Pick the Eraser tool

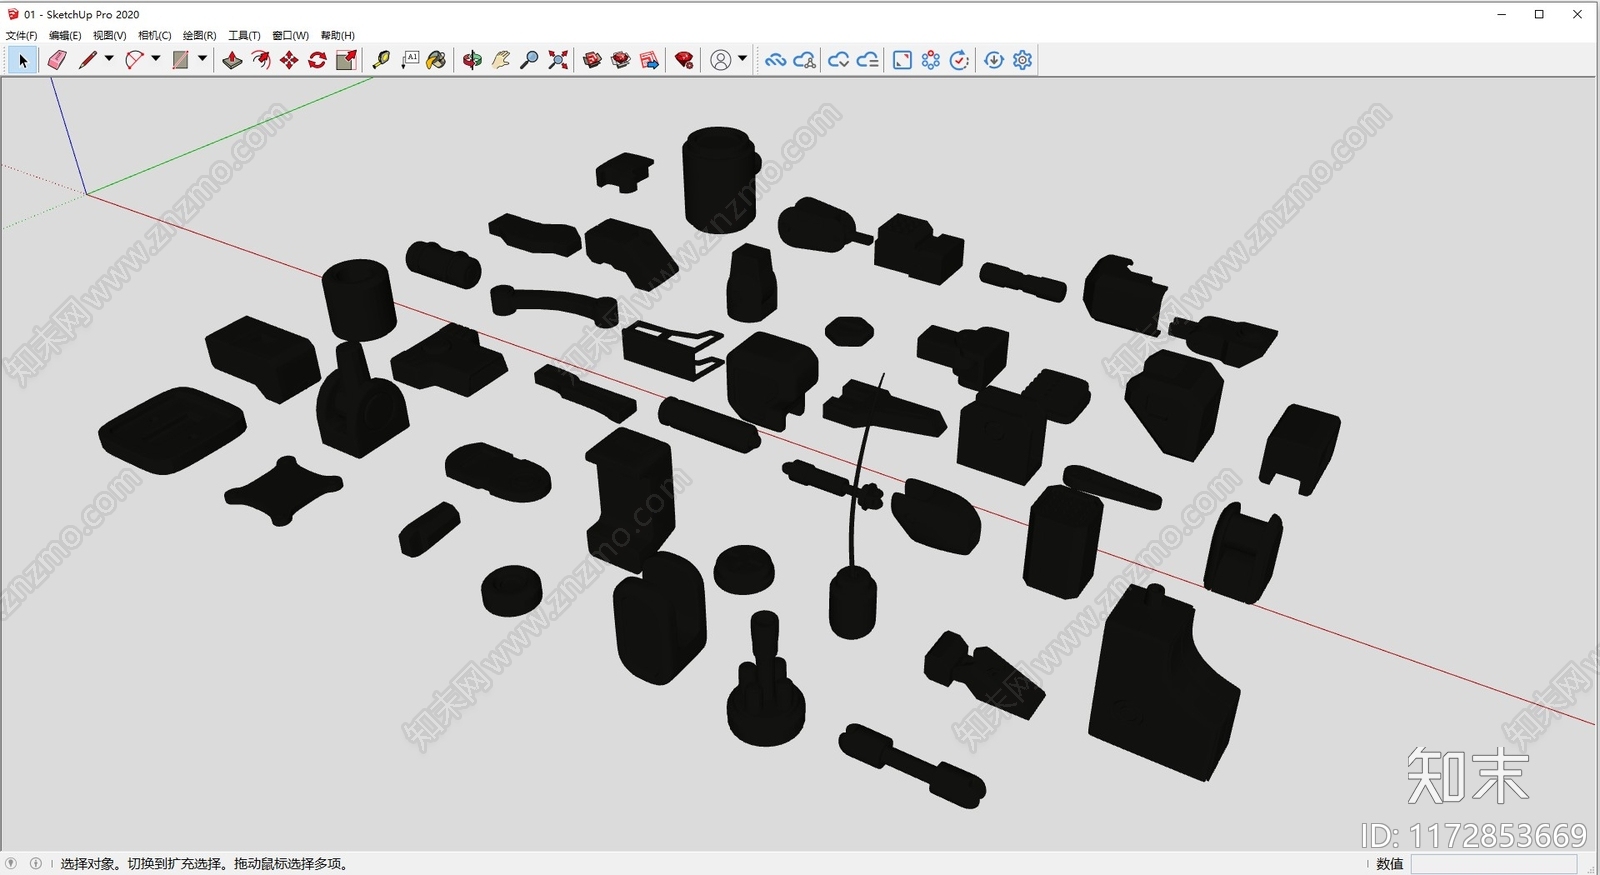[57, 60]
